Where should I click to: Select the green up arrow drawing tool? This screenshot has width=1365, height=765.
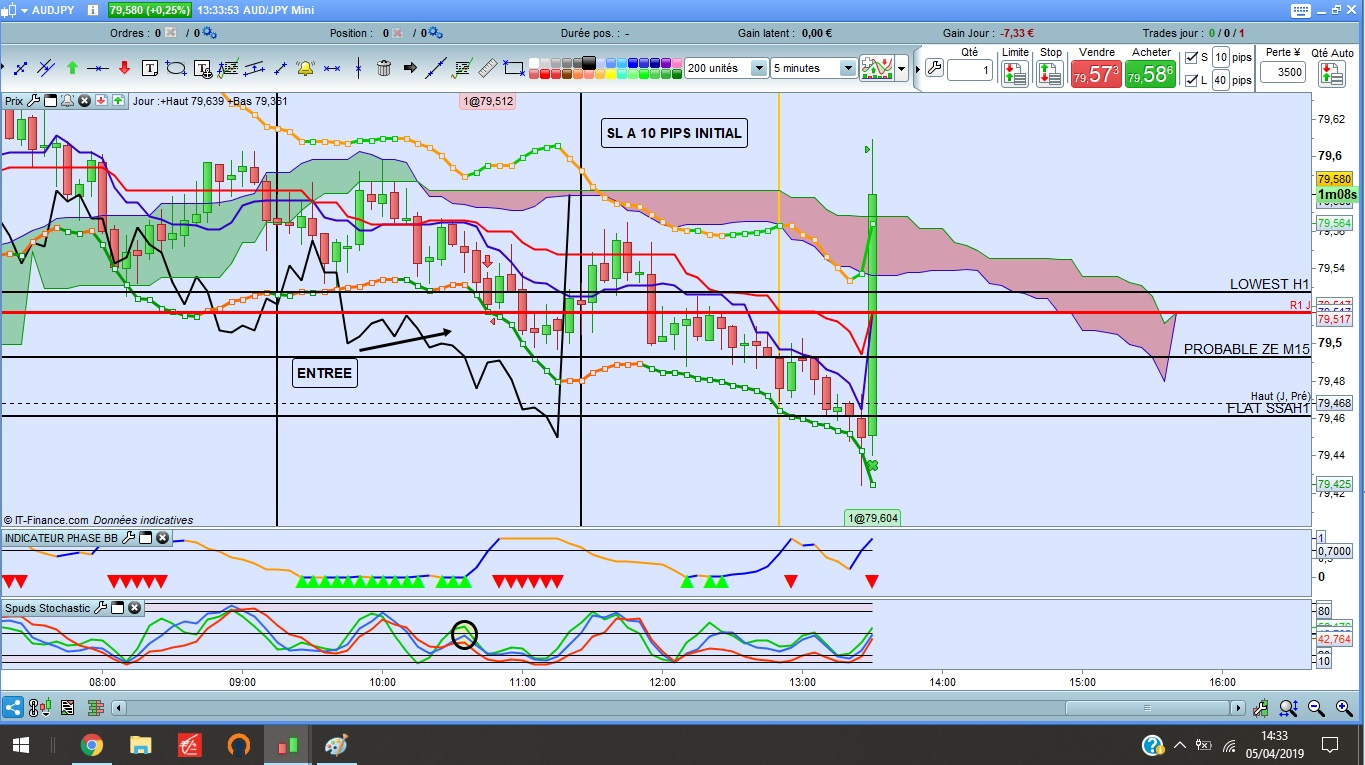pyautogui.click(x=72, y=68)
